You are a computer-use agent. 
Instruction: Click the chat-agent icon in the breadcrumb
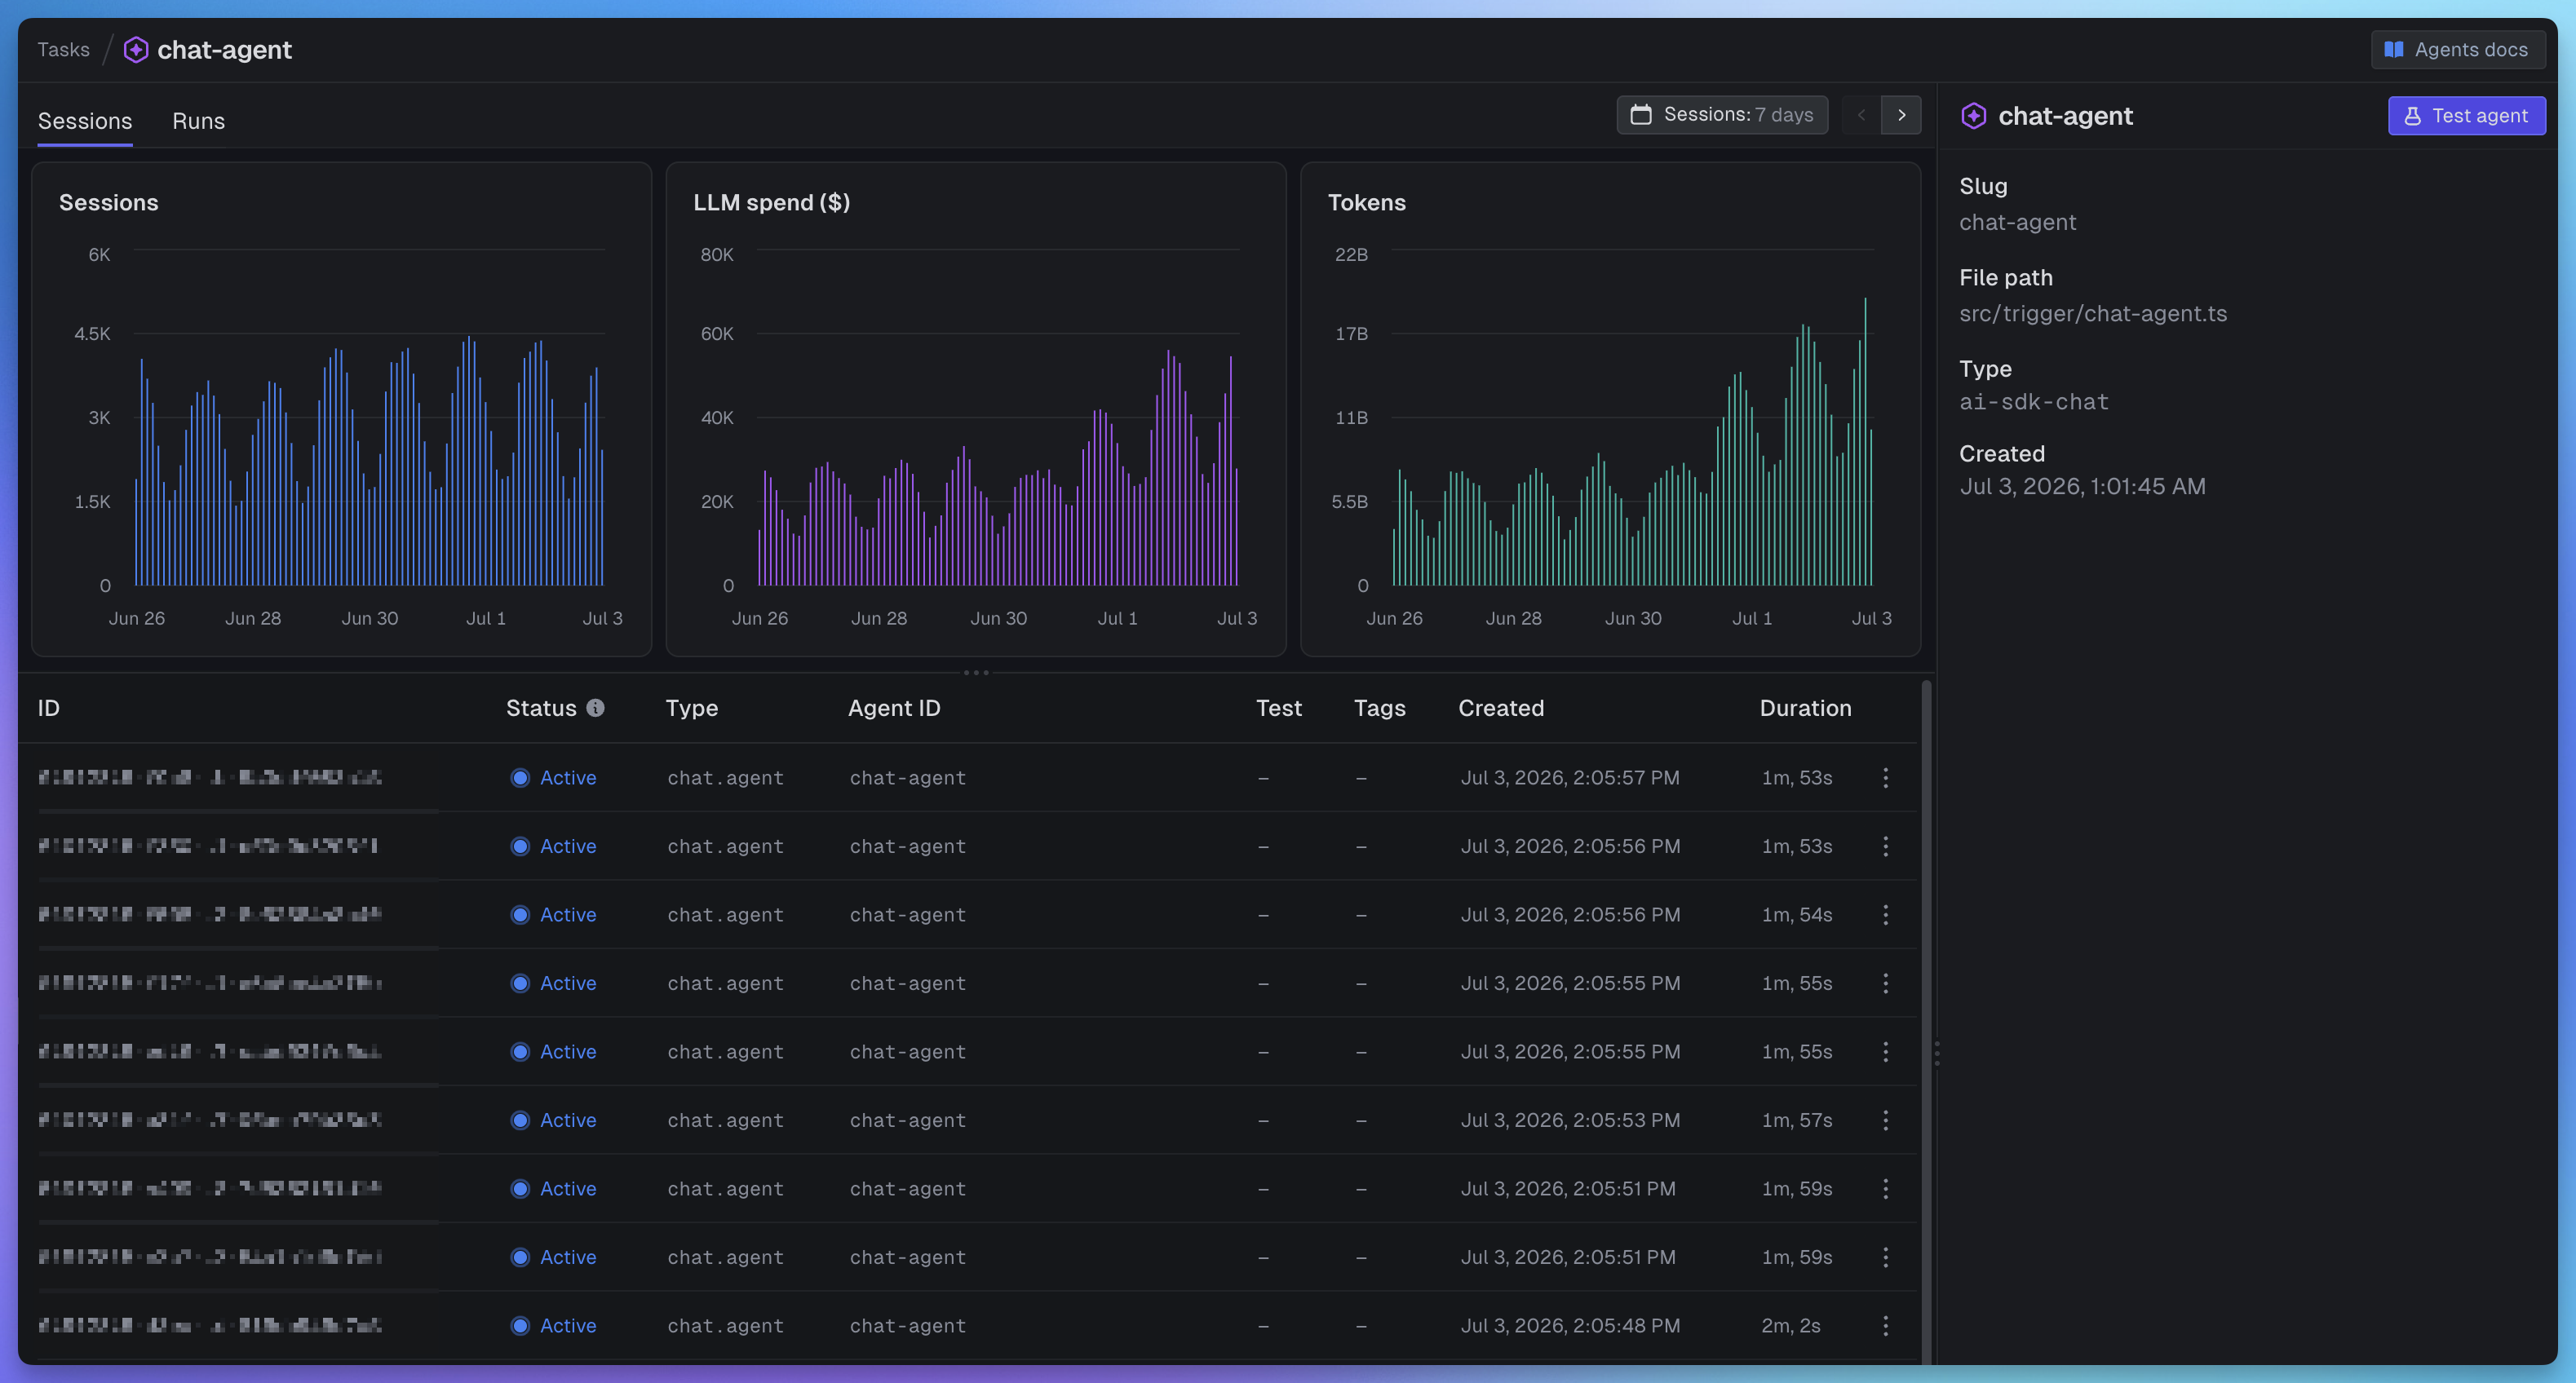click(x=136, y=50)
